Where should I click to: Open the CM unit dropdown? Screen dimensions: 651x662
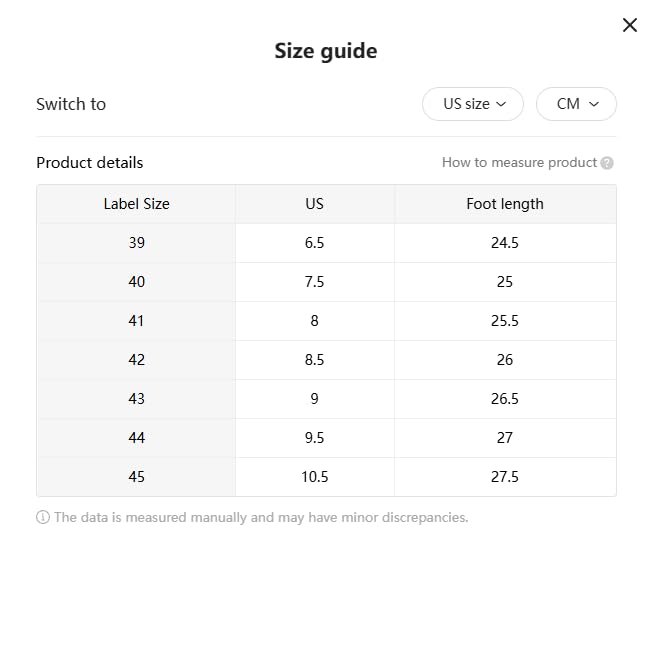click(576, 104)
